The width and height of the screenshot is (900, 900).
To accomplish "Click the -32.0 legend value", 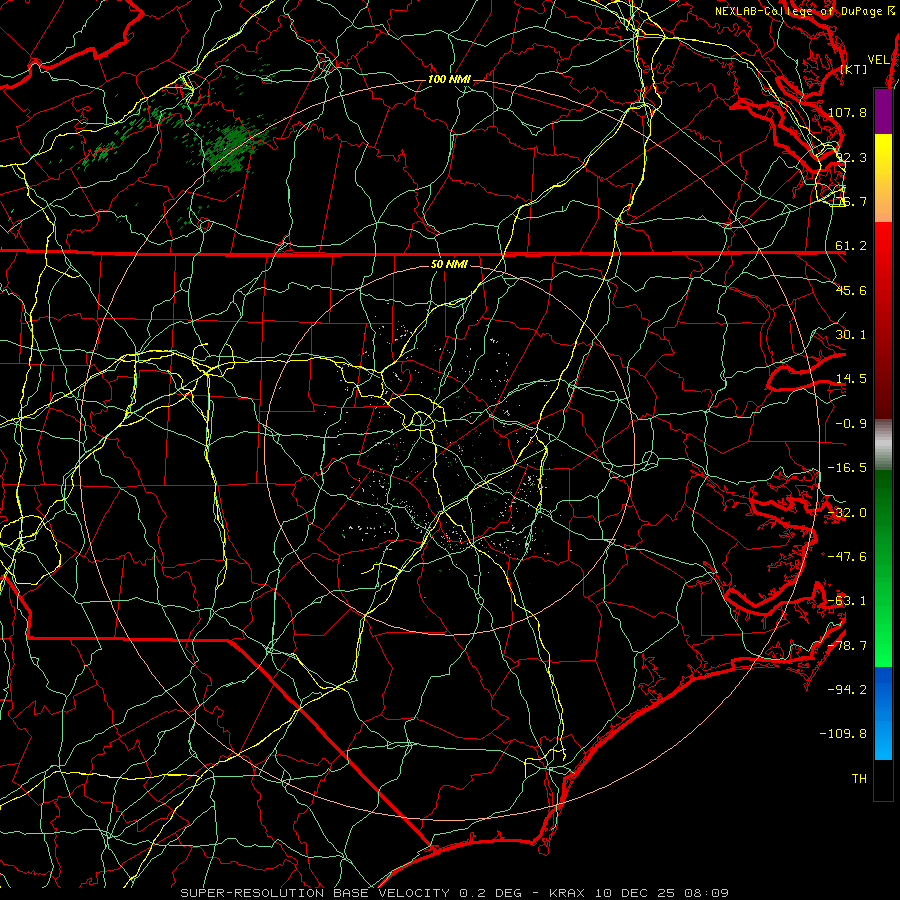I will tap(847, 513).
